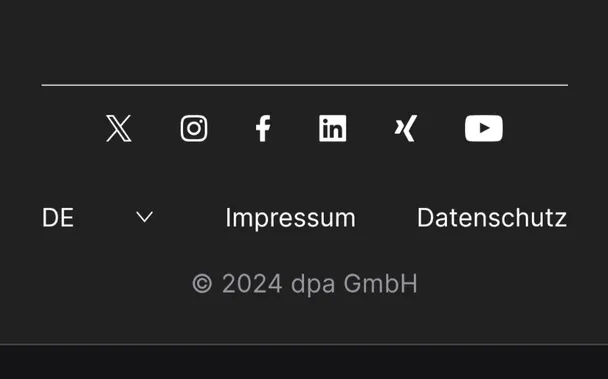The width and height of the screenshot is (608, 379).
Task: Click the horizontal divider line above social icons
Action: 305,85
